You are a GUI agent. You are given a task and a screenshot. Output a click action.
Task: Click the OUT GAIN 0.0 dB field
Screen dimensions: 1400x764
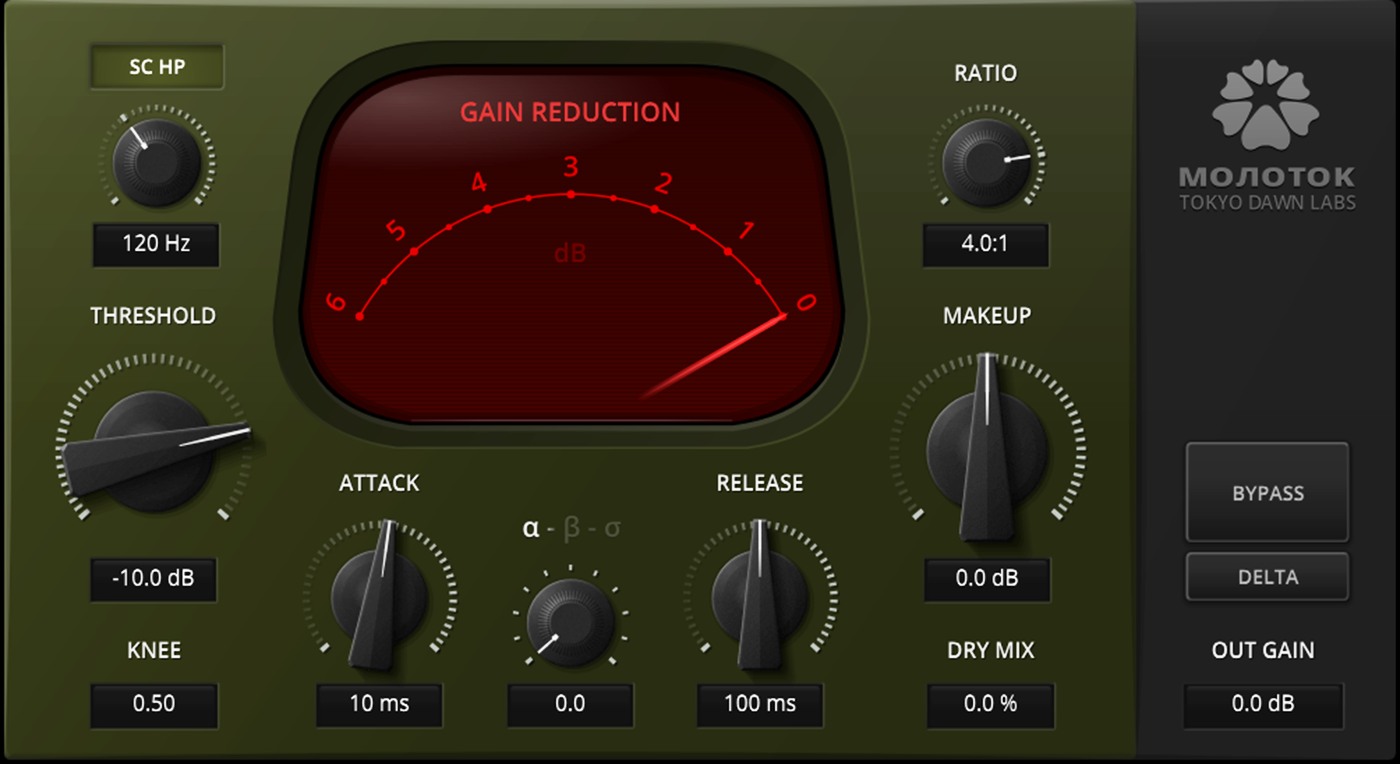pos(1263,705)
